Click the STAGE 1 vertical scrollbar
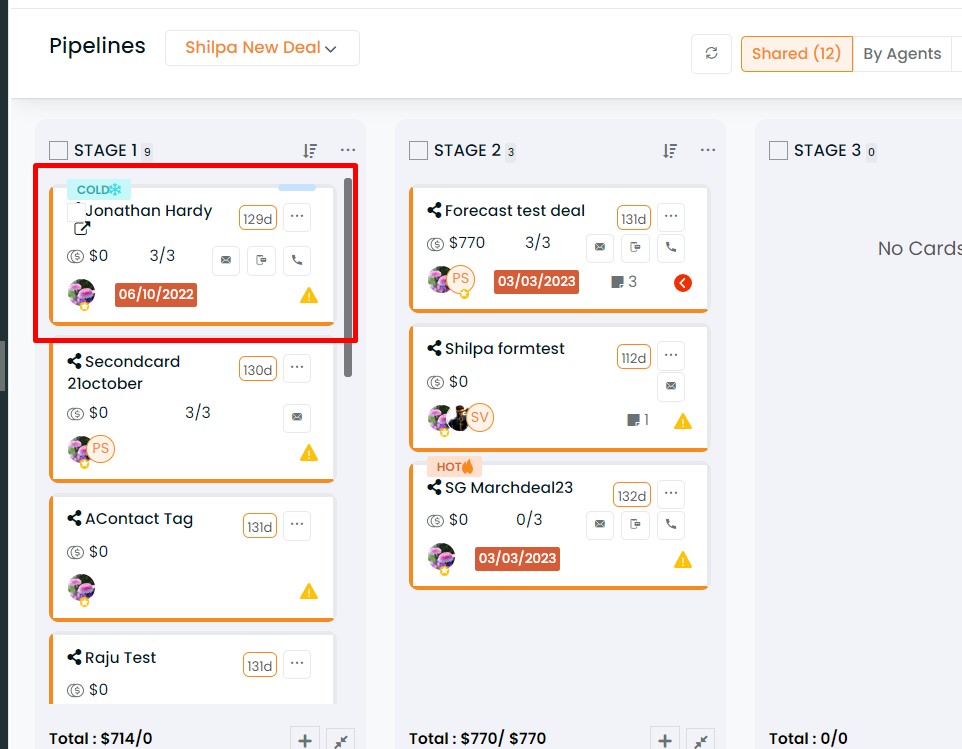Image resolution: width=962 pixels, height=749 pixels. (348, 277)
